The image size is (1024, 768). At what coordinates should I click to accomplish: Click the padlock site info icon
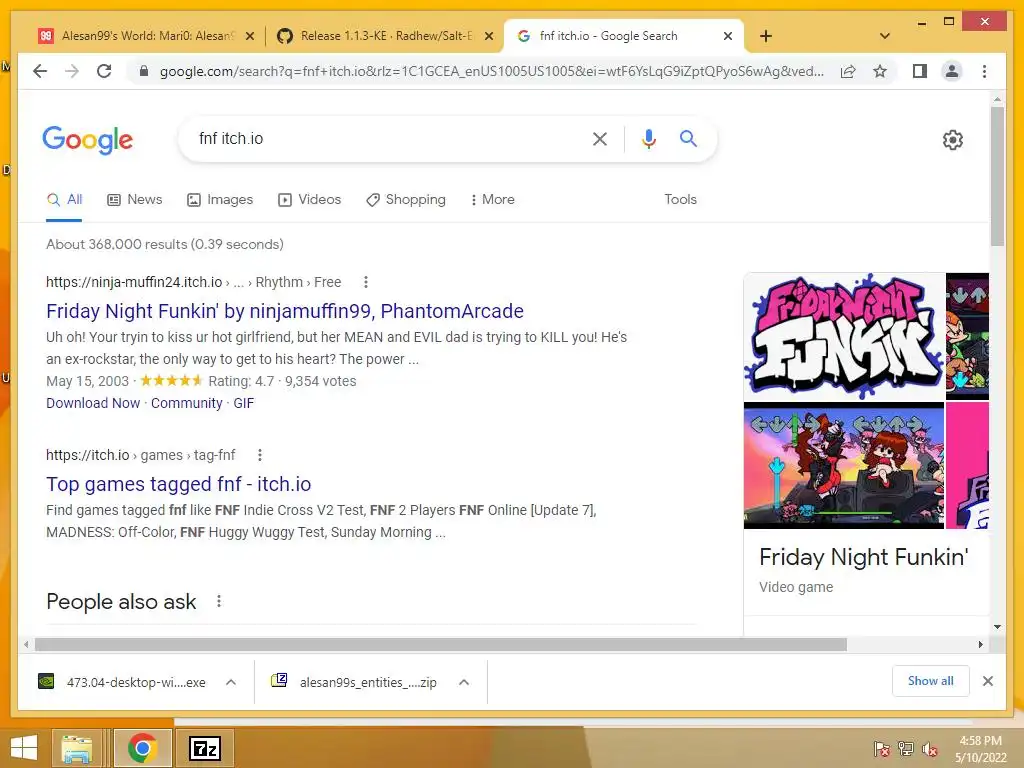[x=144, y=71]
